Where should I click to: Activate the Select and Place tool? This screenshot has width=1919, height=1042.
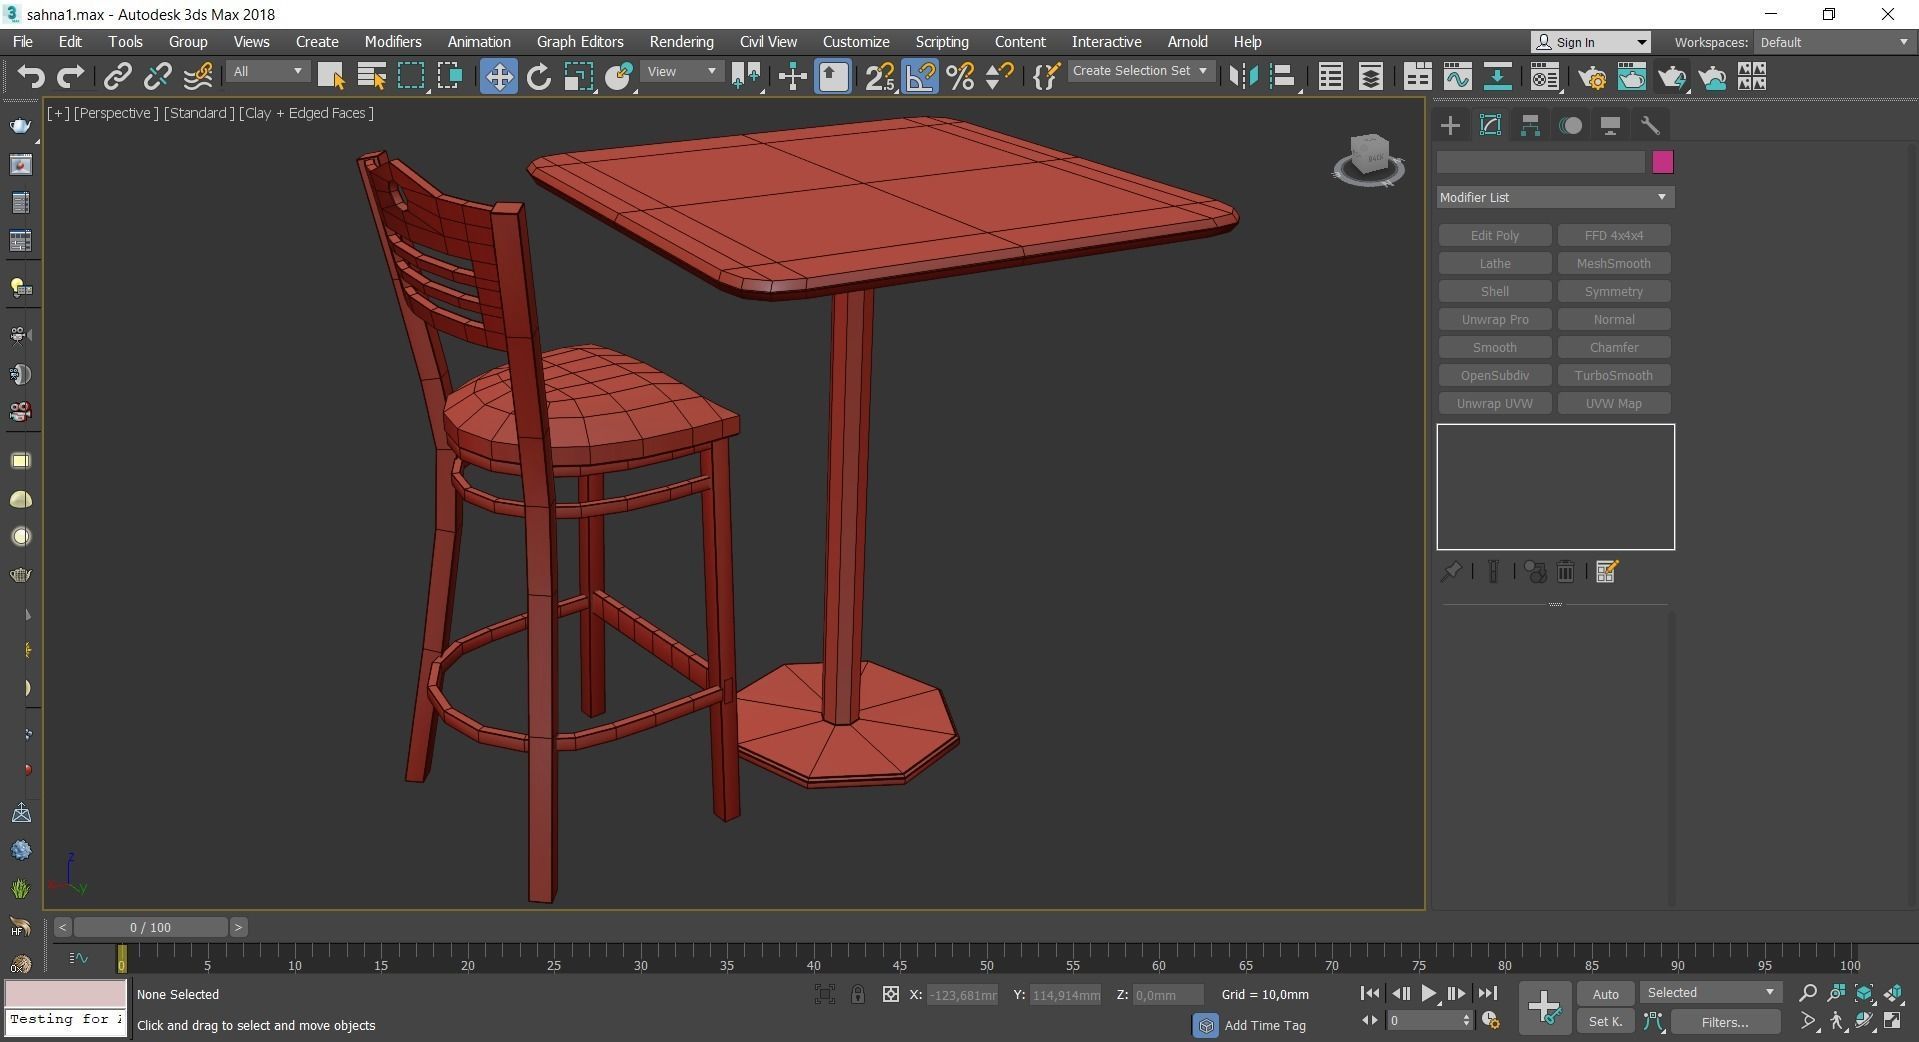619,77
